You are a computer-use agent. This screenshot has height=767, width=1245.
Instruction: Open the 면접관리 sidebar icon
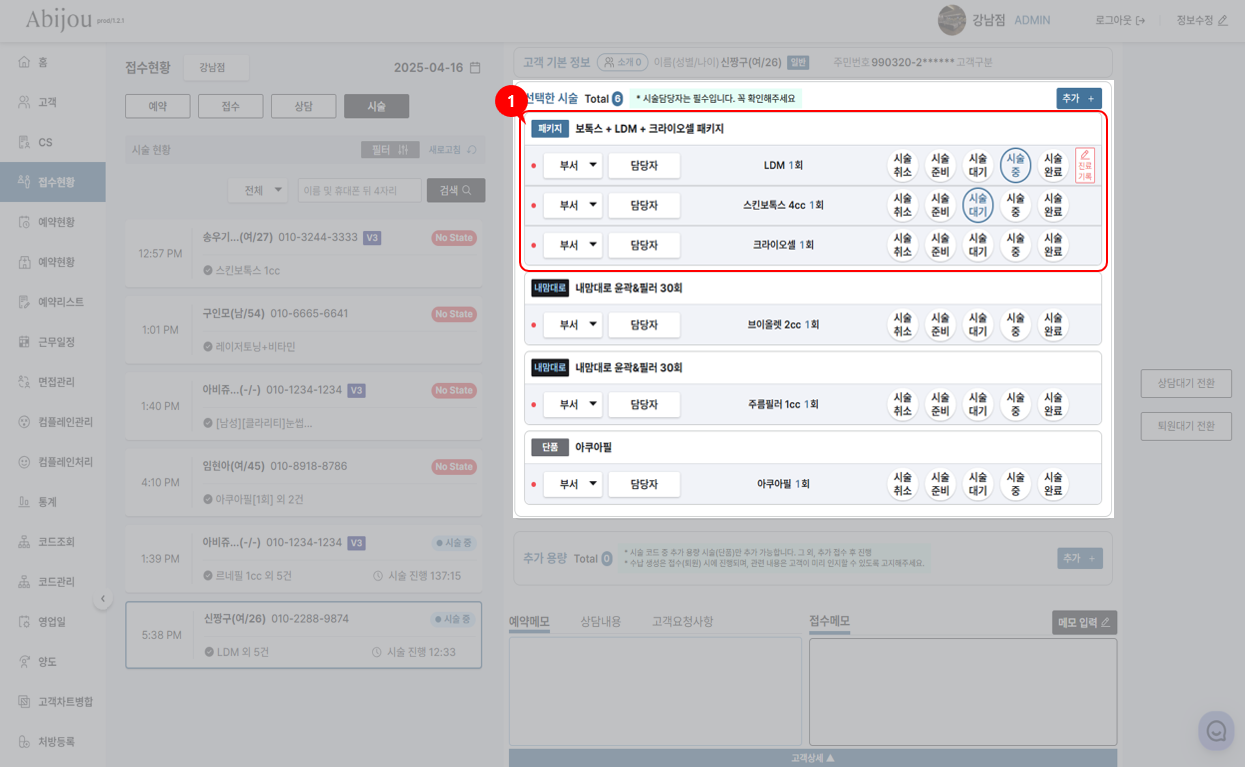coord(24,382)
